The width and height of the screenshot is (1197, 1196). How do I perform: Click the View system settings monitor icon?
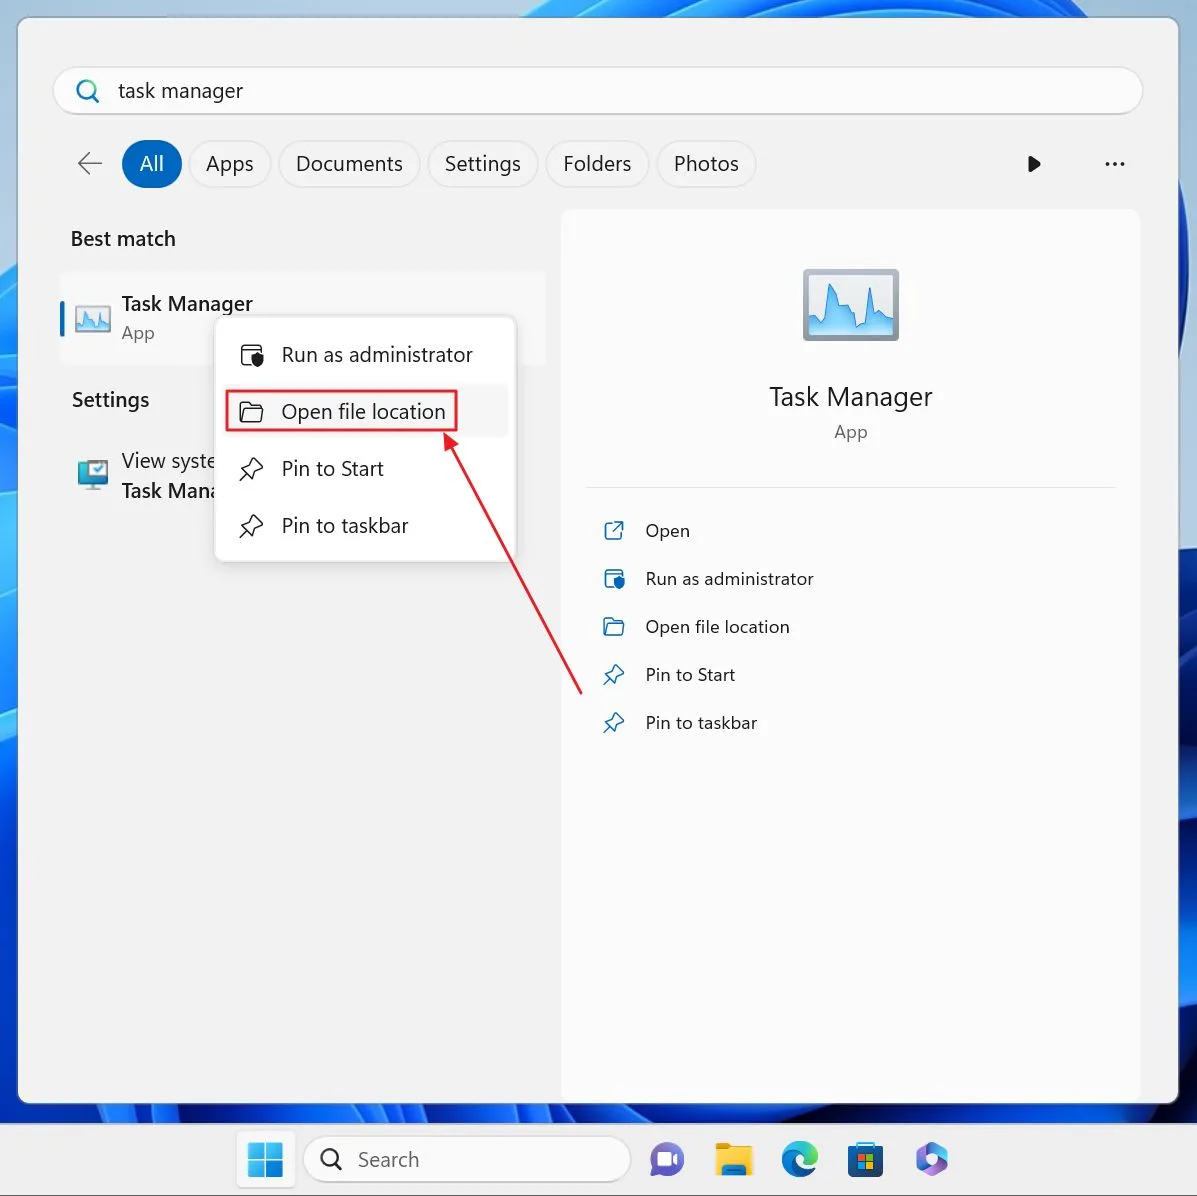point(93,475)
